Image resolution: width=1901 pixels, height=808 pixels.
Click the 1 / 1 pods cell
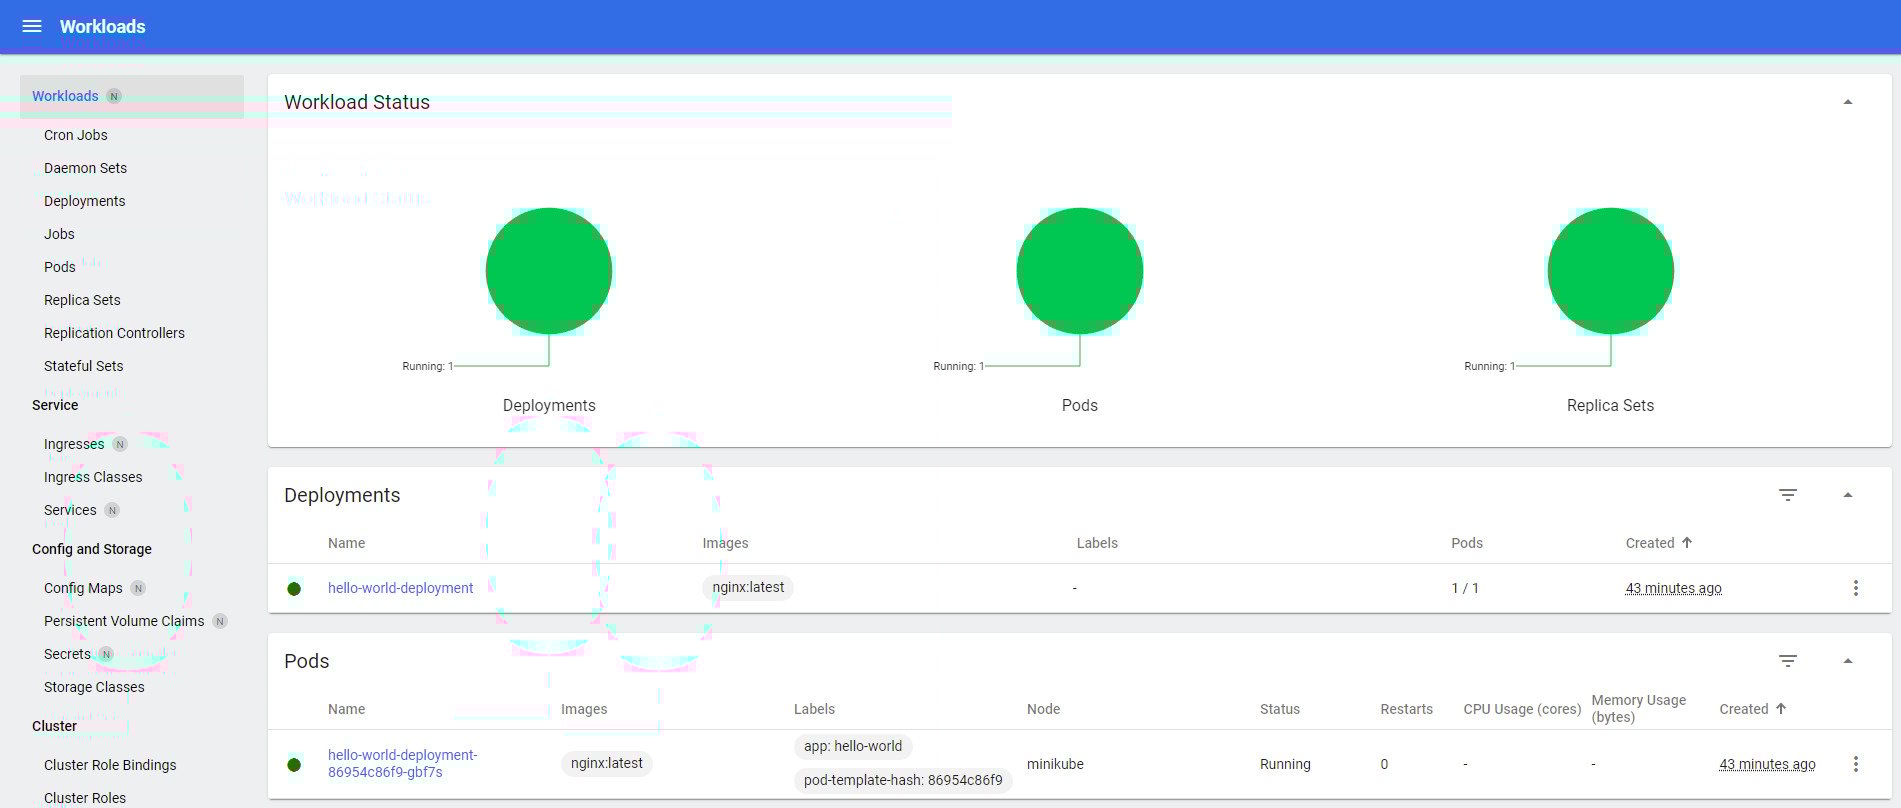pos(1465,588)
